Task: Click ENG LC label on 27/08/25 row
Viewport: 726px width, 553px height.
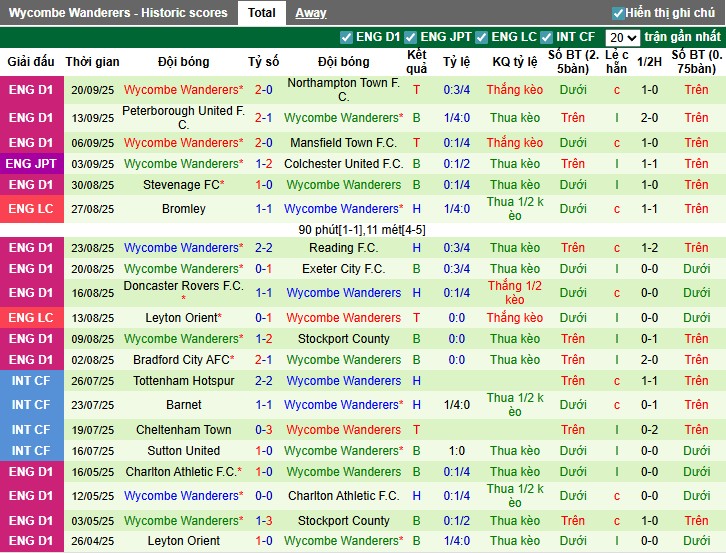Action: click(x=31, y=209)
